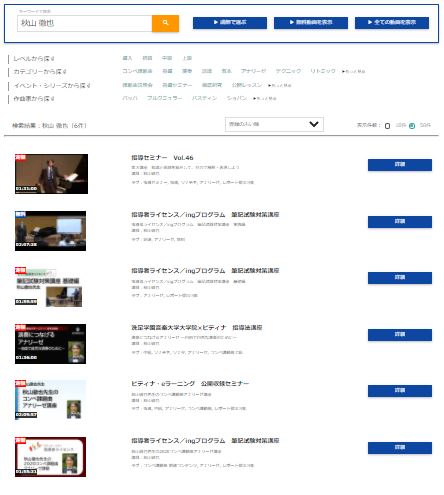Open the ピティナ・eラーニング 公開収録セミナー thumbnail
This screenshot has height=495, width=444.
(x=50, y=400)
